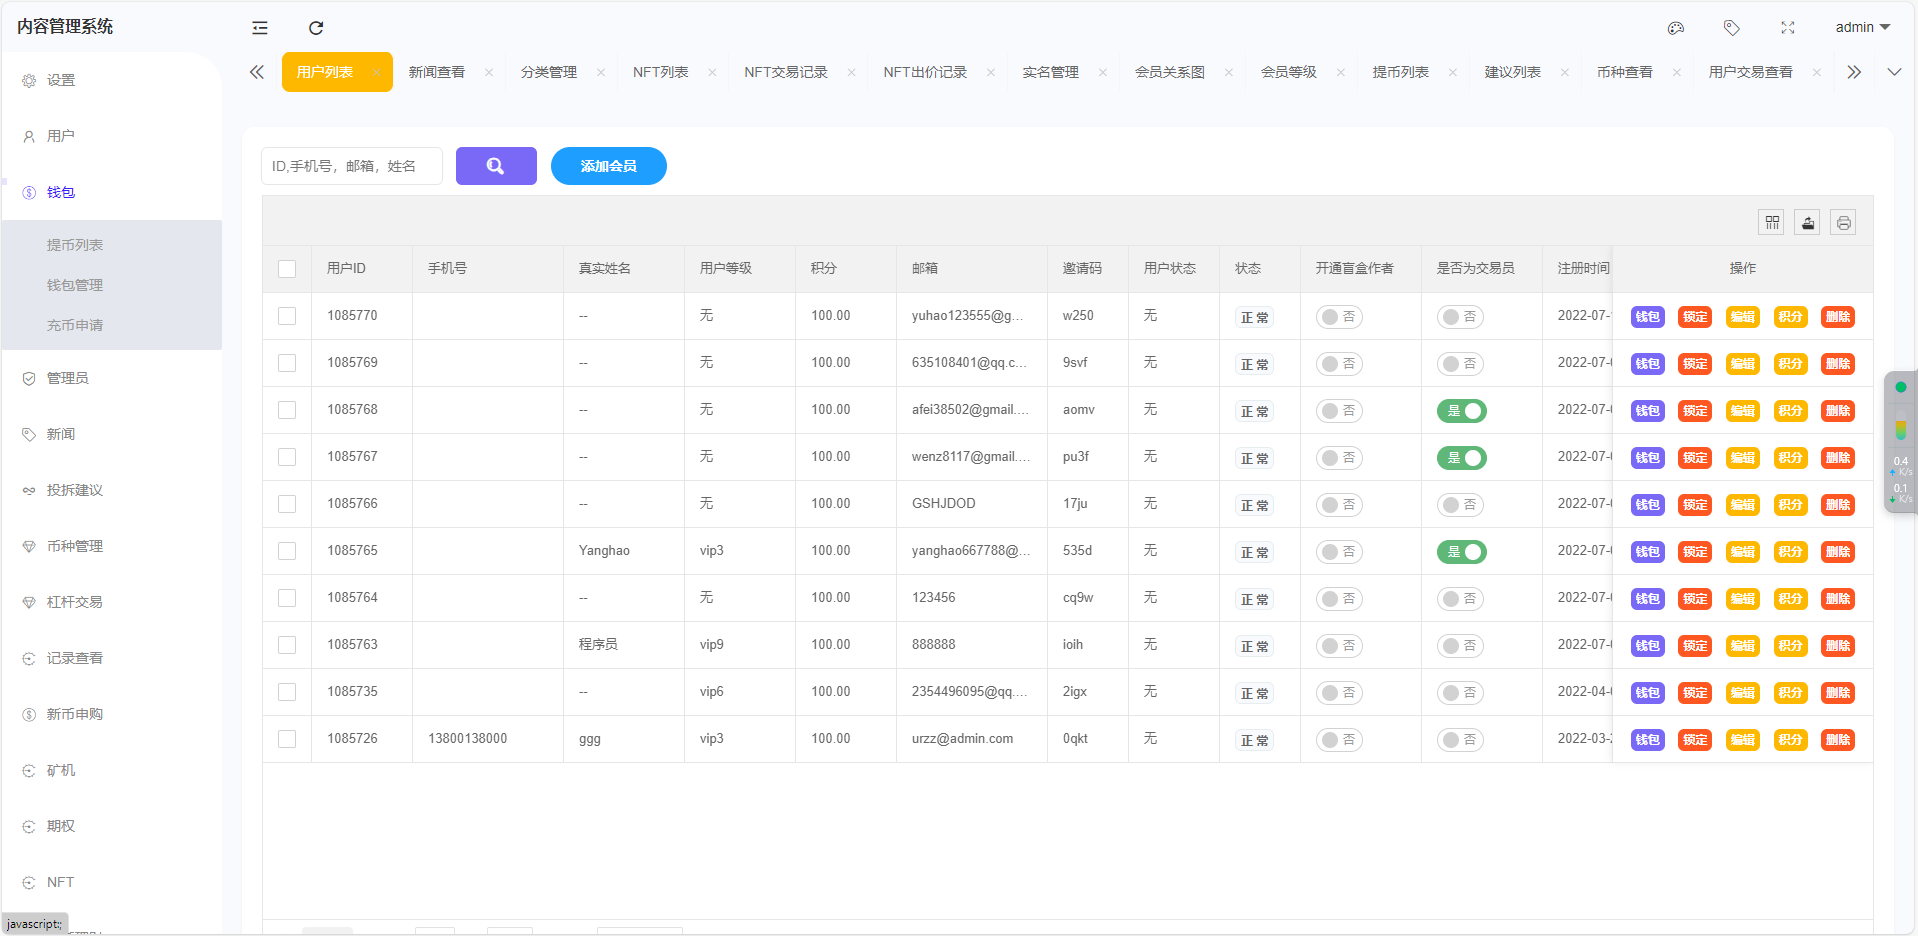1918x936 pixels.
Task: Click the 管理员 shield icon in sidebar
Action: [x=29, y=378]
